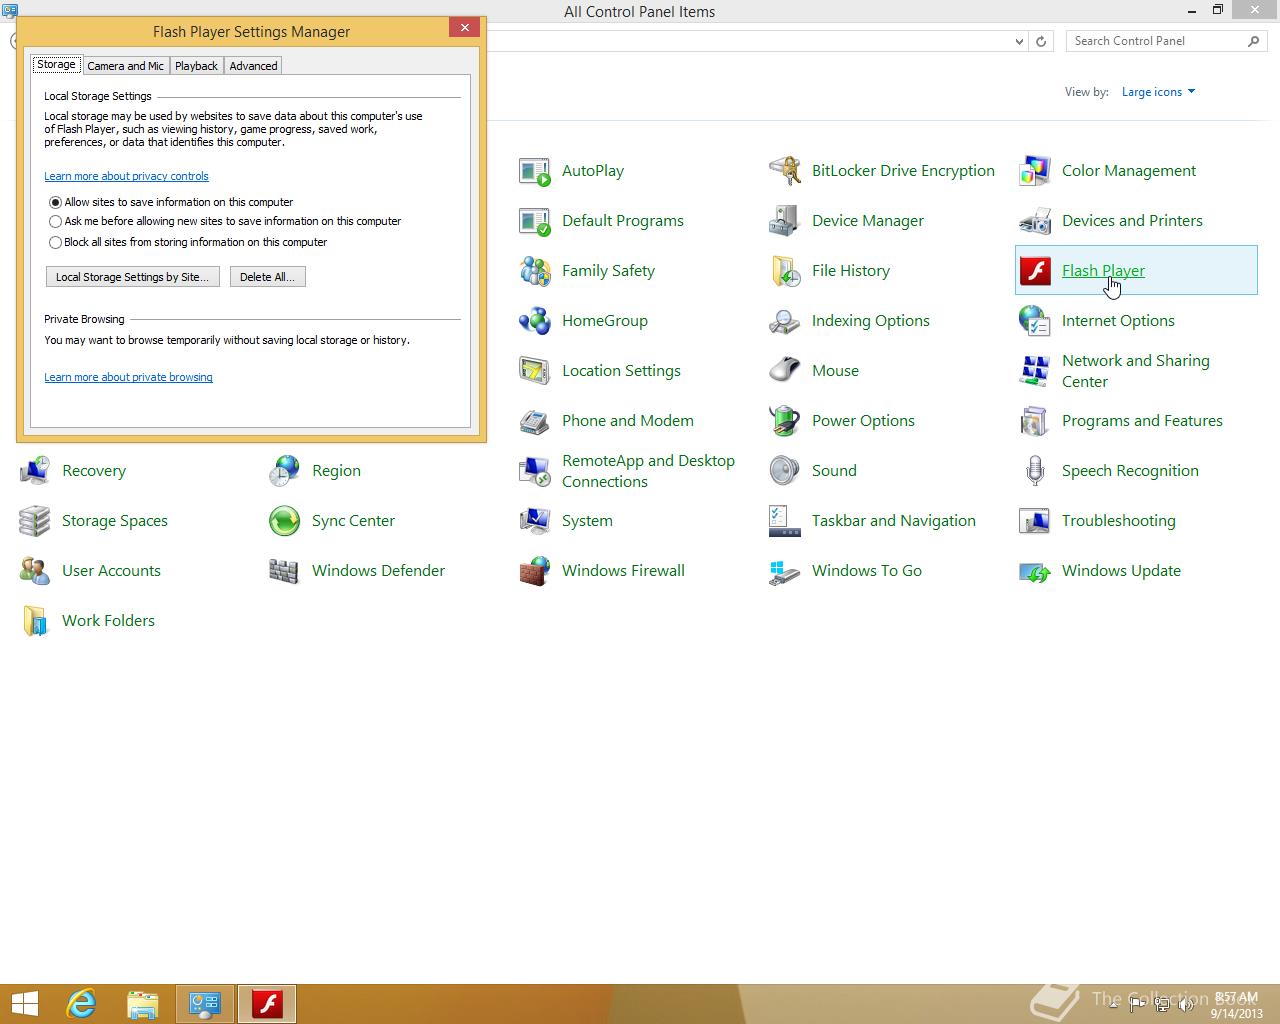Open the Troubleshooting icon
This screenshot has width=1280, height=1024.
tap(1035, 521)
